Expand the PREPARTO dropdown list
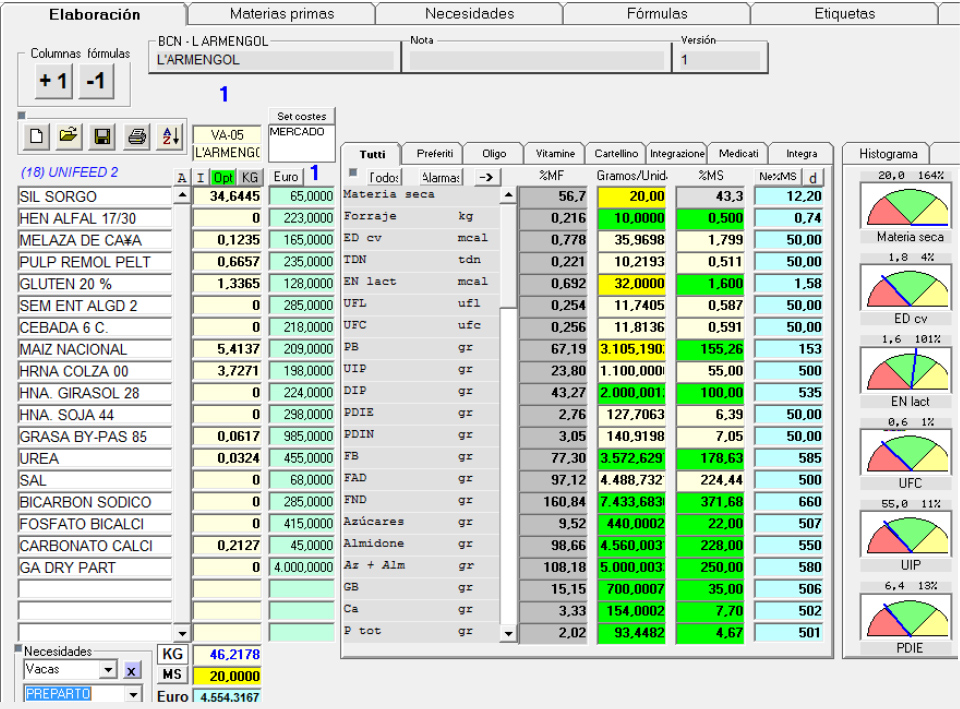 pyautogui.click(x=133, y=694)
